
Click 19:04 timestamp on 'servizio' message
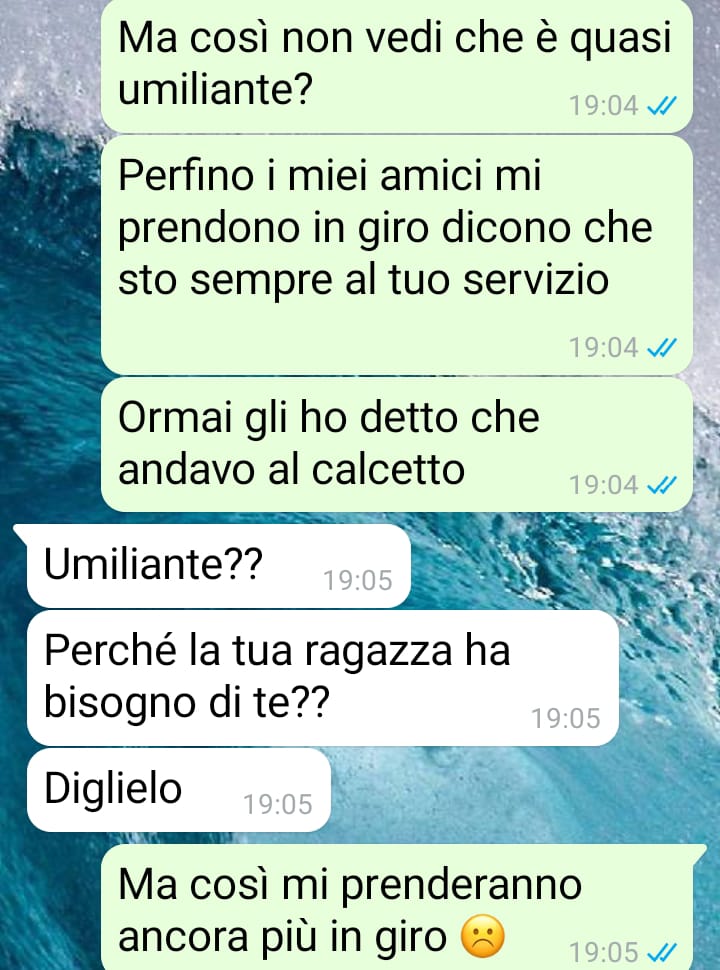(603, 348)
